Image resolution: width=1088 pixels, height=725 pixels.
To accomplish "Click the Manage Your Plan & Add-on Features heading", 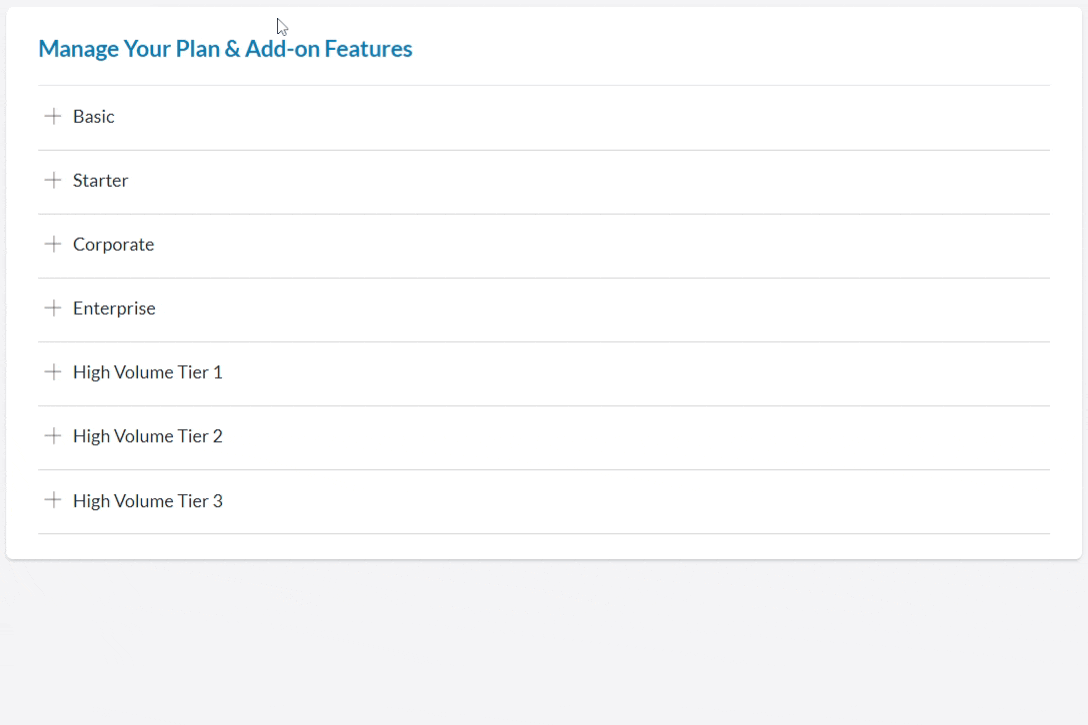I will click(225, 49).
